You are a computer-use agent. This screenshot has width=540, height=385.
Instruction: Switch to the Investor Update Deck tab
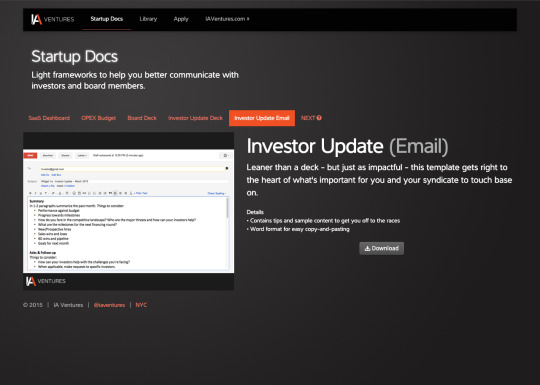click(x=195, y=118)
